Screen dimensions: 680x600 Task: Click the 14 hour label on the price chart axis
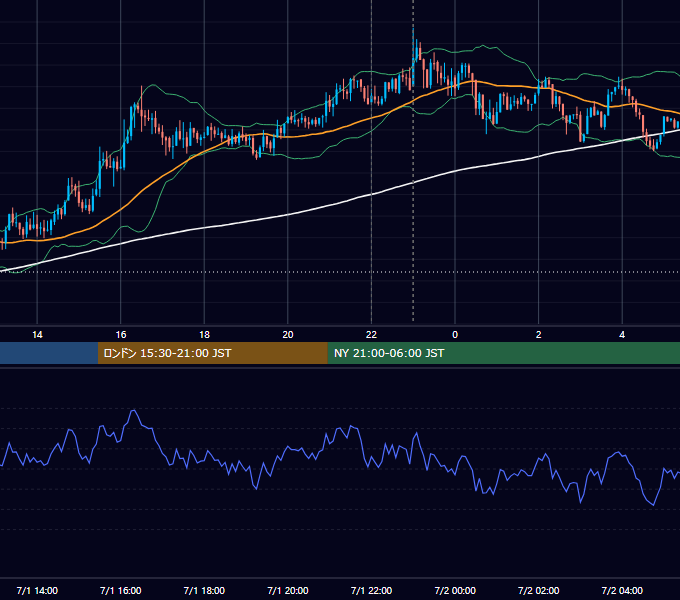pyautogui.click(x=37, y=335)
